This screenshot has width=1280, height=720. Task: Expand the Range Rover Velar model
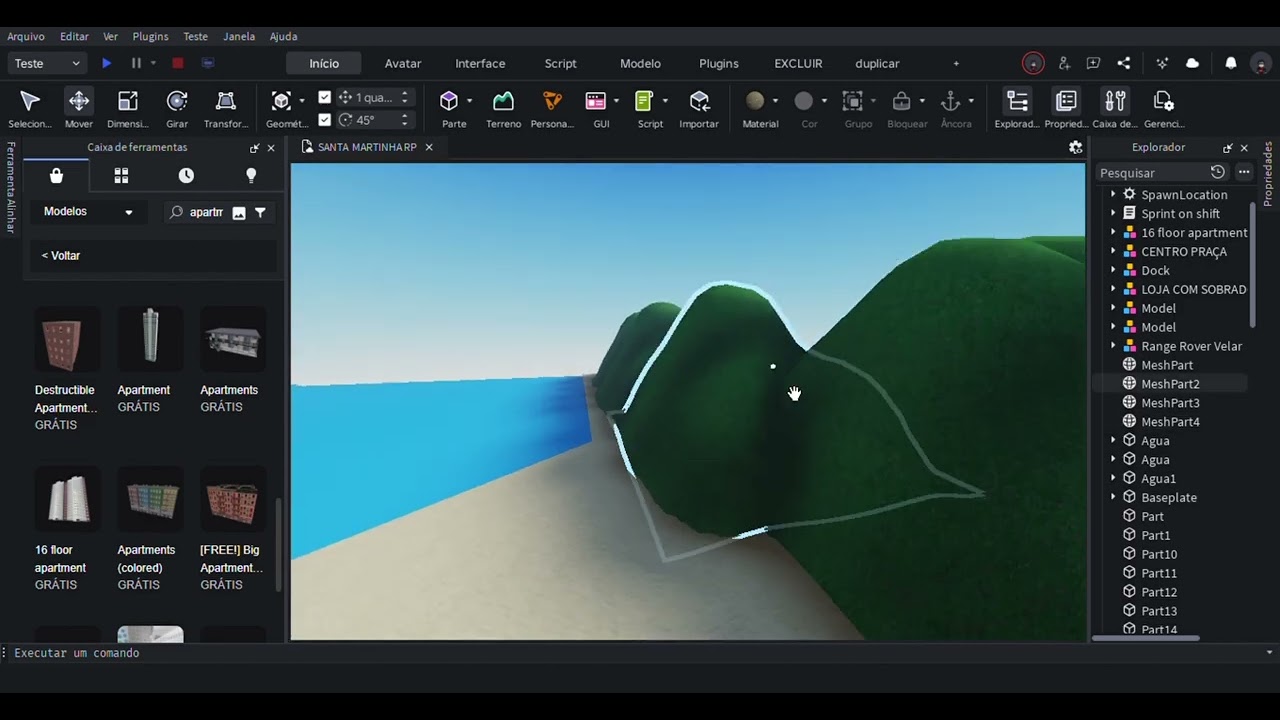click(x=1113, y=346)
